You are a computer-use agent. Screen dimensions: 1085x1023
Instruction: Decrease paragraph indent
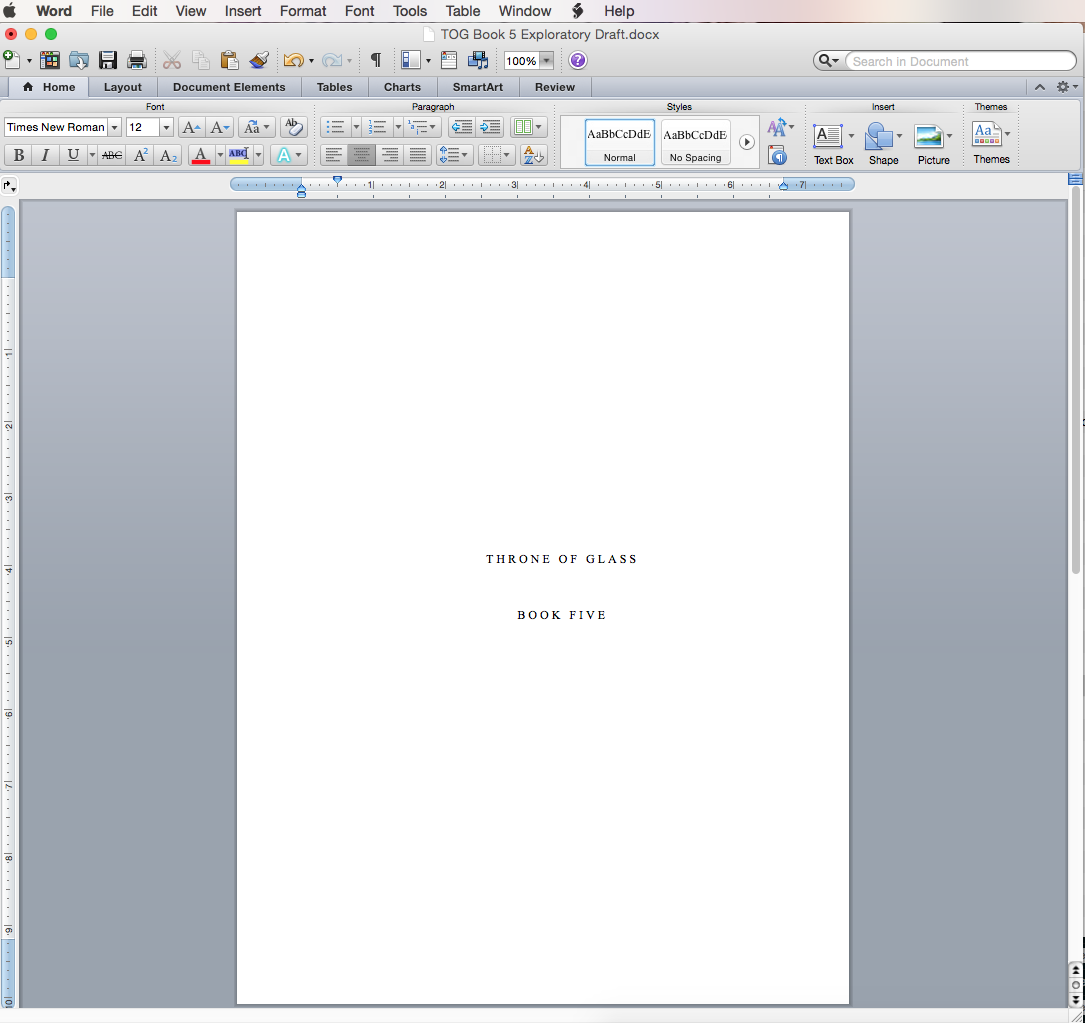pos(462,127)
